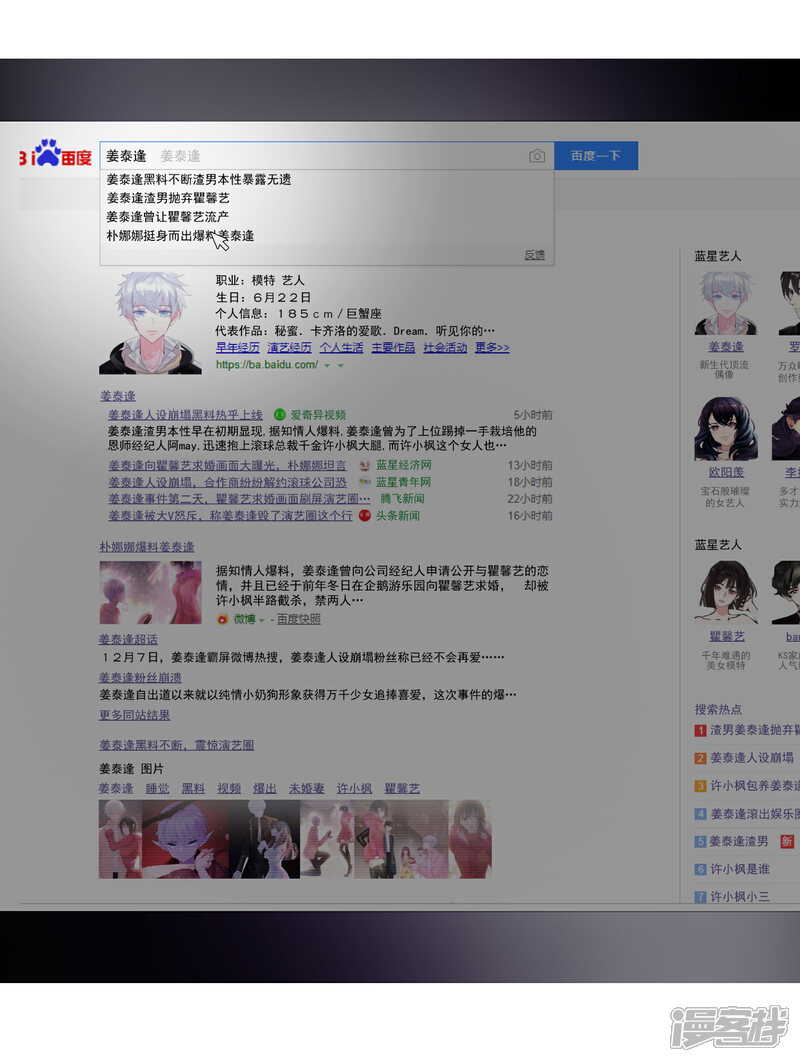The width and height of the screenshot is (800, 1062).
Task: Open the 更多同站结果 link
Action: 134,715
